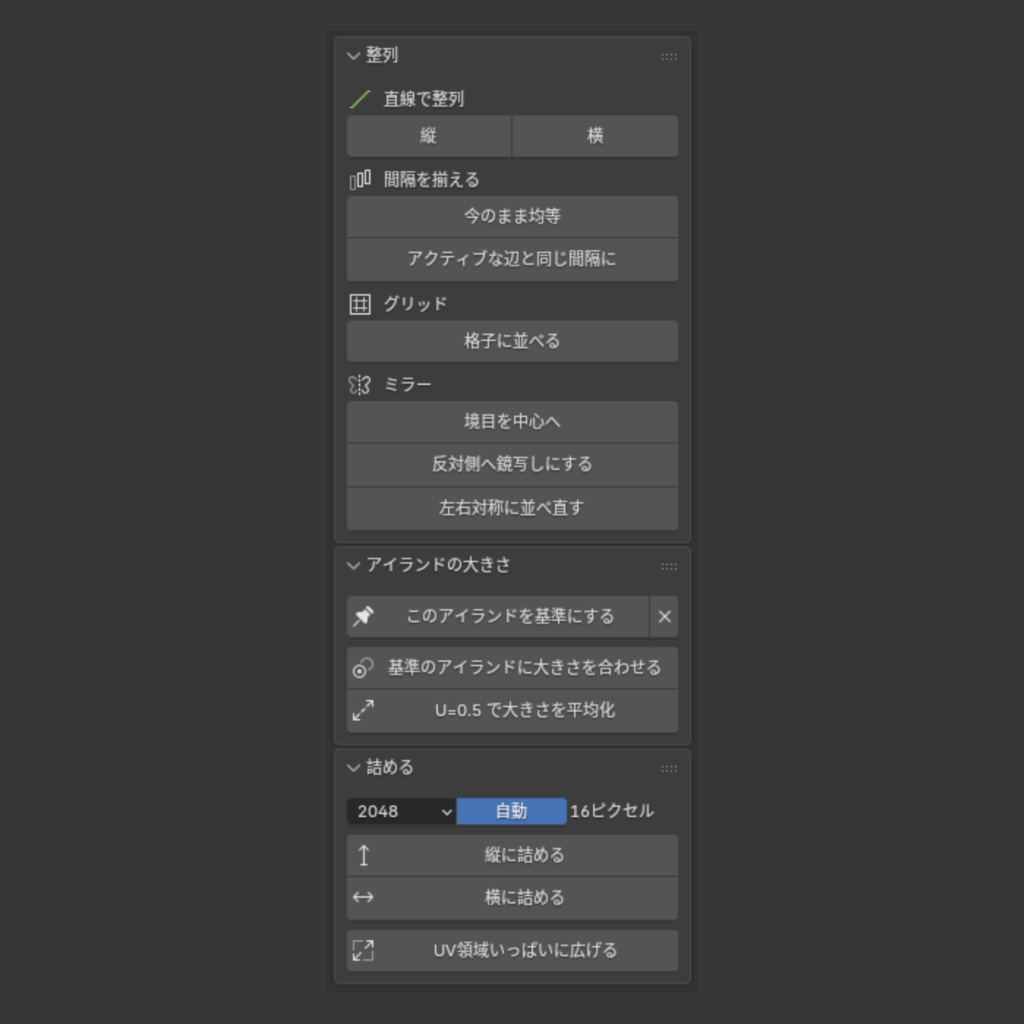Screen dimensions: 1024x1024
Task: Grab the 詰める panel drag handle
Action: 669,769
